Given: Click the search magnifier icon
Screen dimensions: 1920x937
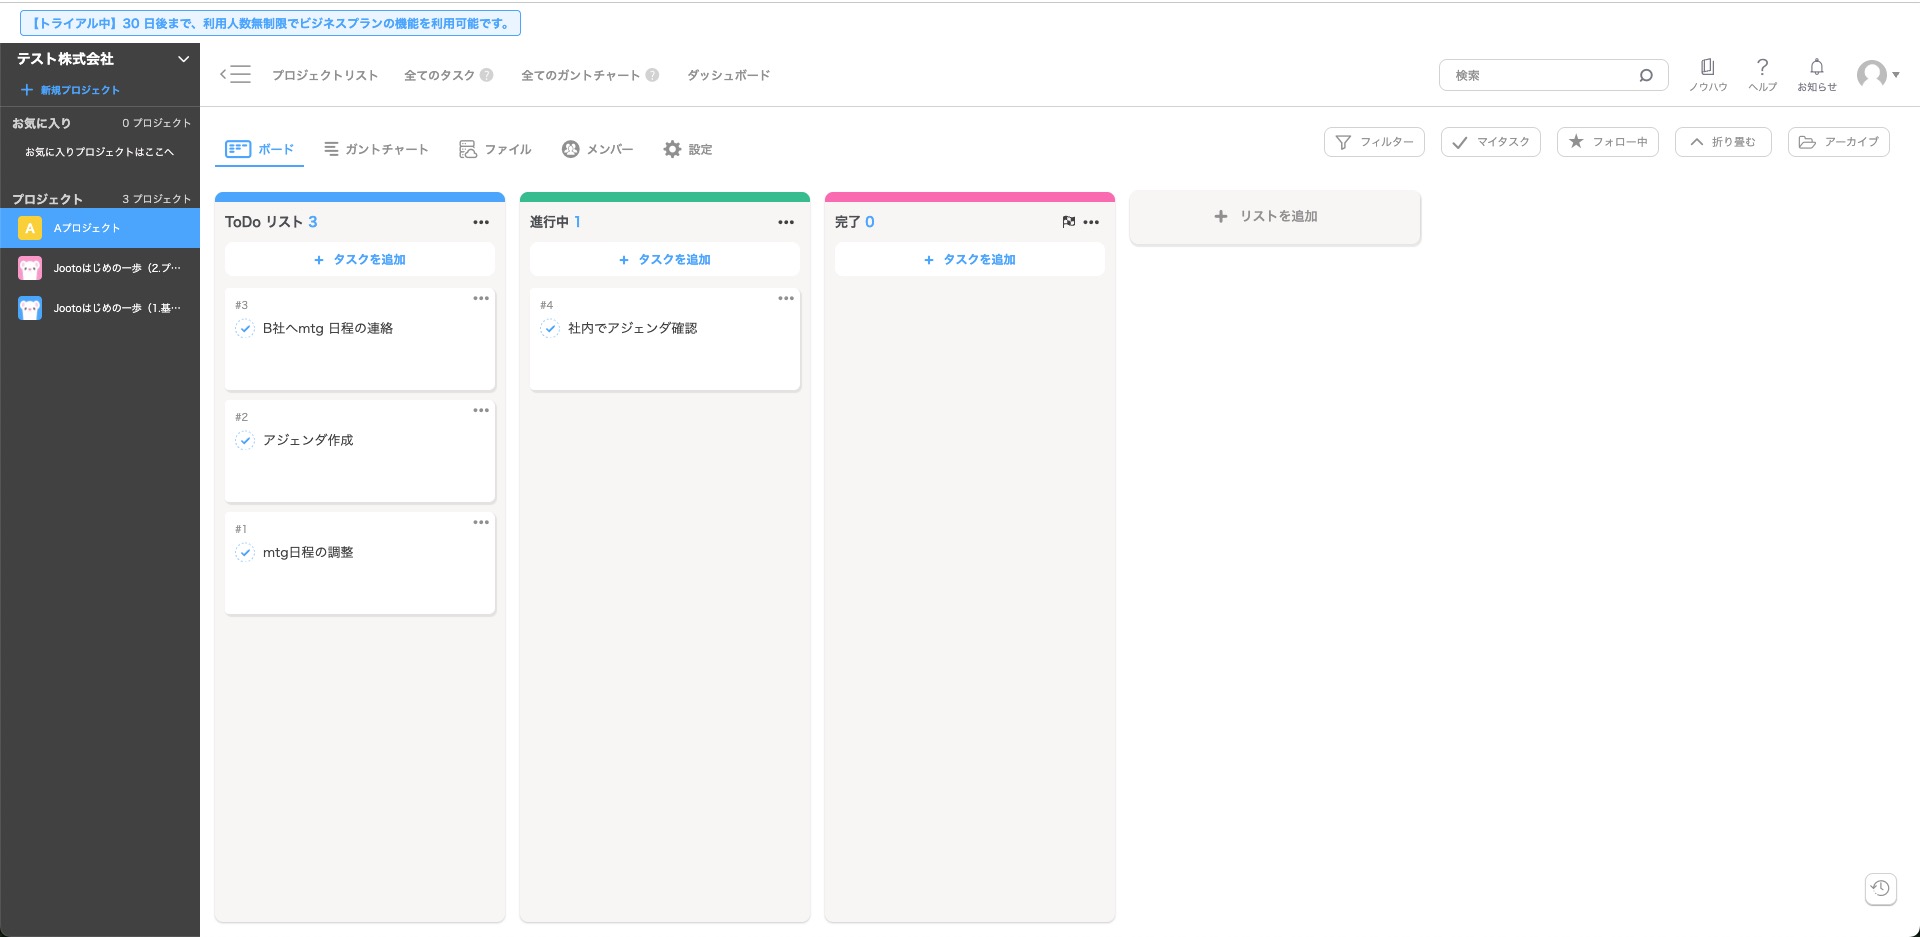Looking at the screenshot, I should click(1645, 75).
